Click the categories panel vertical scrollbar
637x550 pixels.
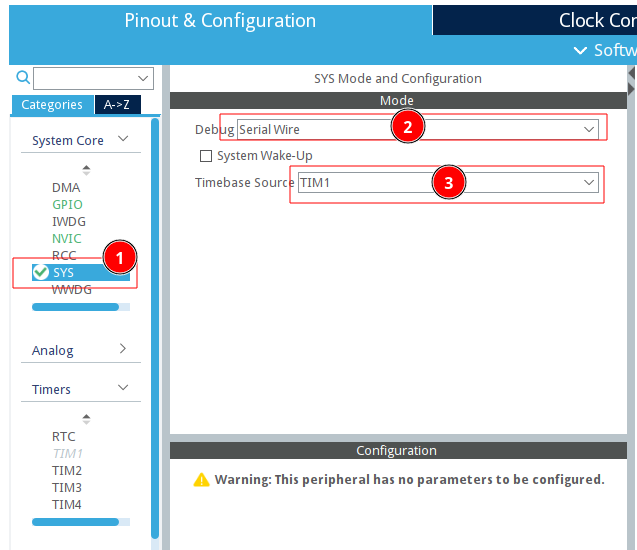(155, 329)
